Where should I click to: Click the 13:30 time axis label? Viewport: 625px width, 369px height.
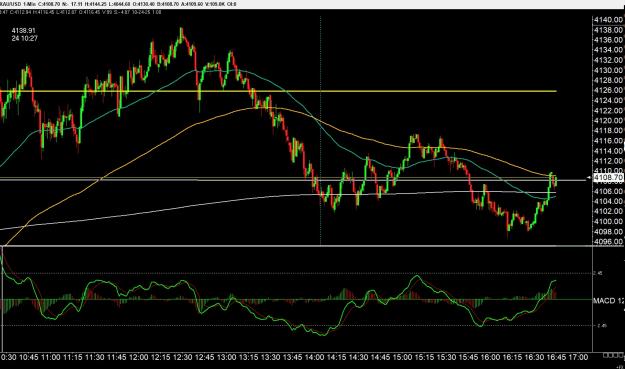(x=270, y=357)
